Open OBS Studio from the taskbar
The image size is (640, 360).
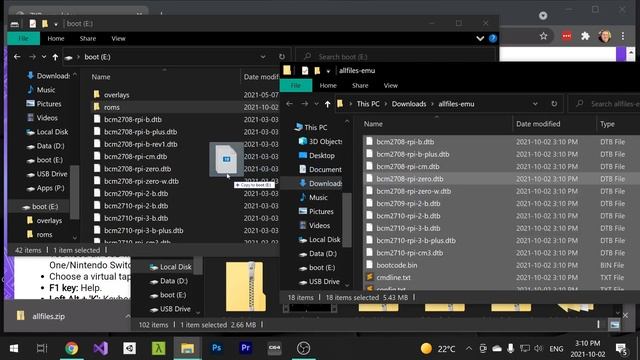(303, 348)
